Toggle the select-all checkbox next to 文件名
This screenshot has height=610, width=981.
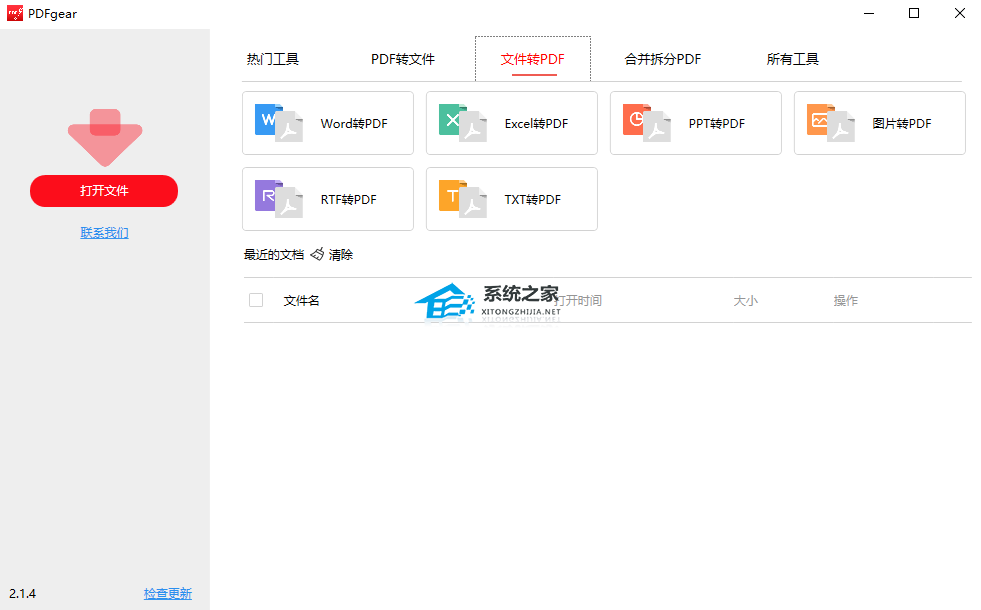(x=256, y=300)
